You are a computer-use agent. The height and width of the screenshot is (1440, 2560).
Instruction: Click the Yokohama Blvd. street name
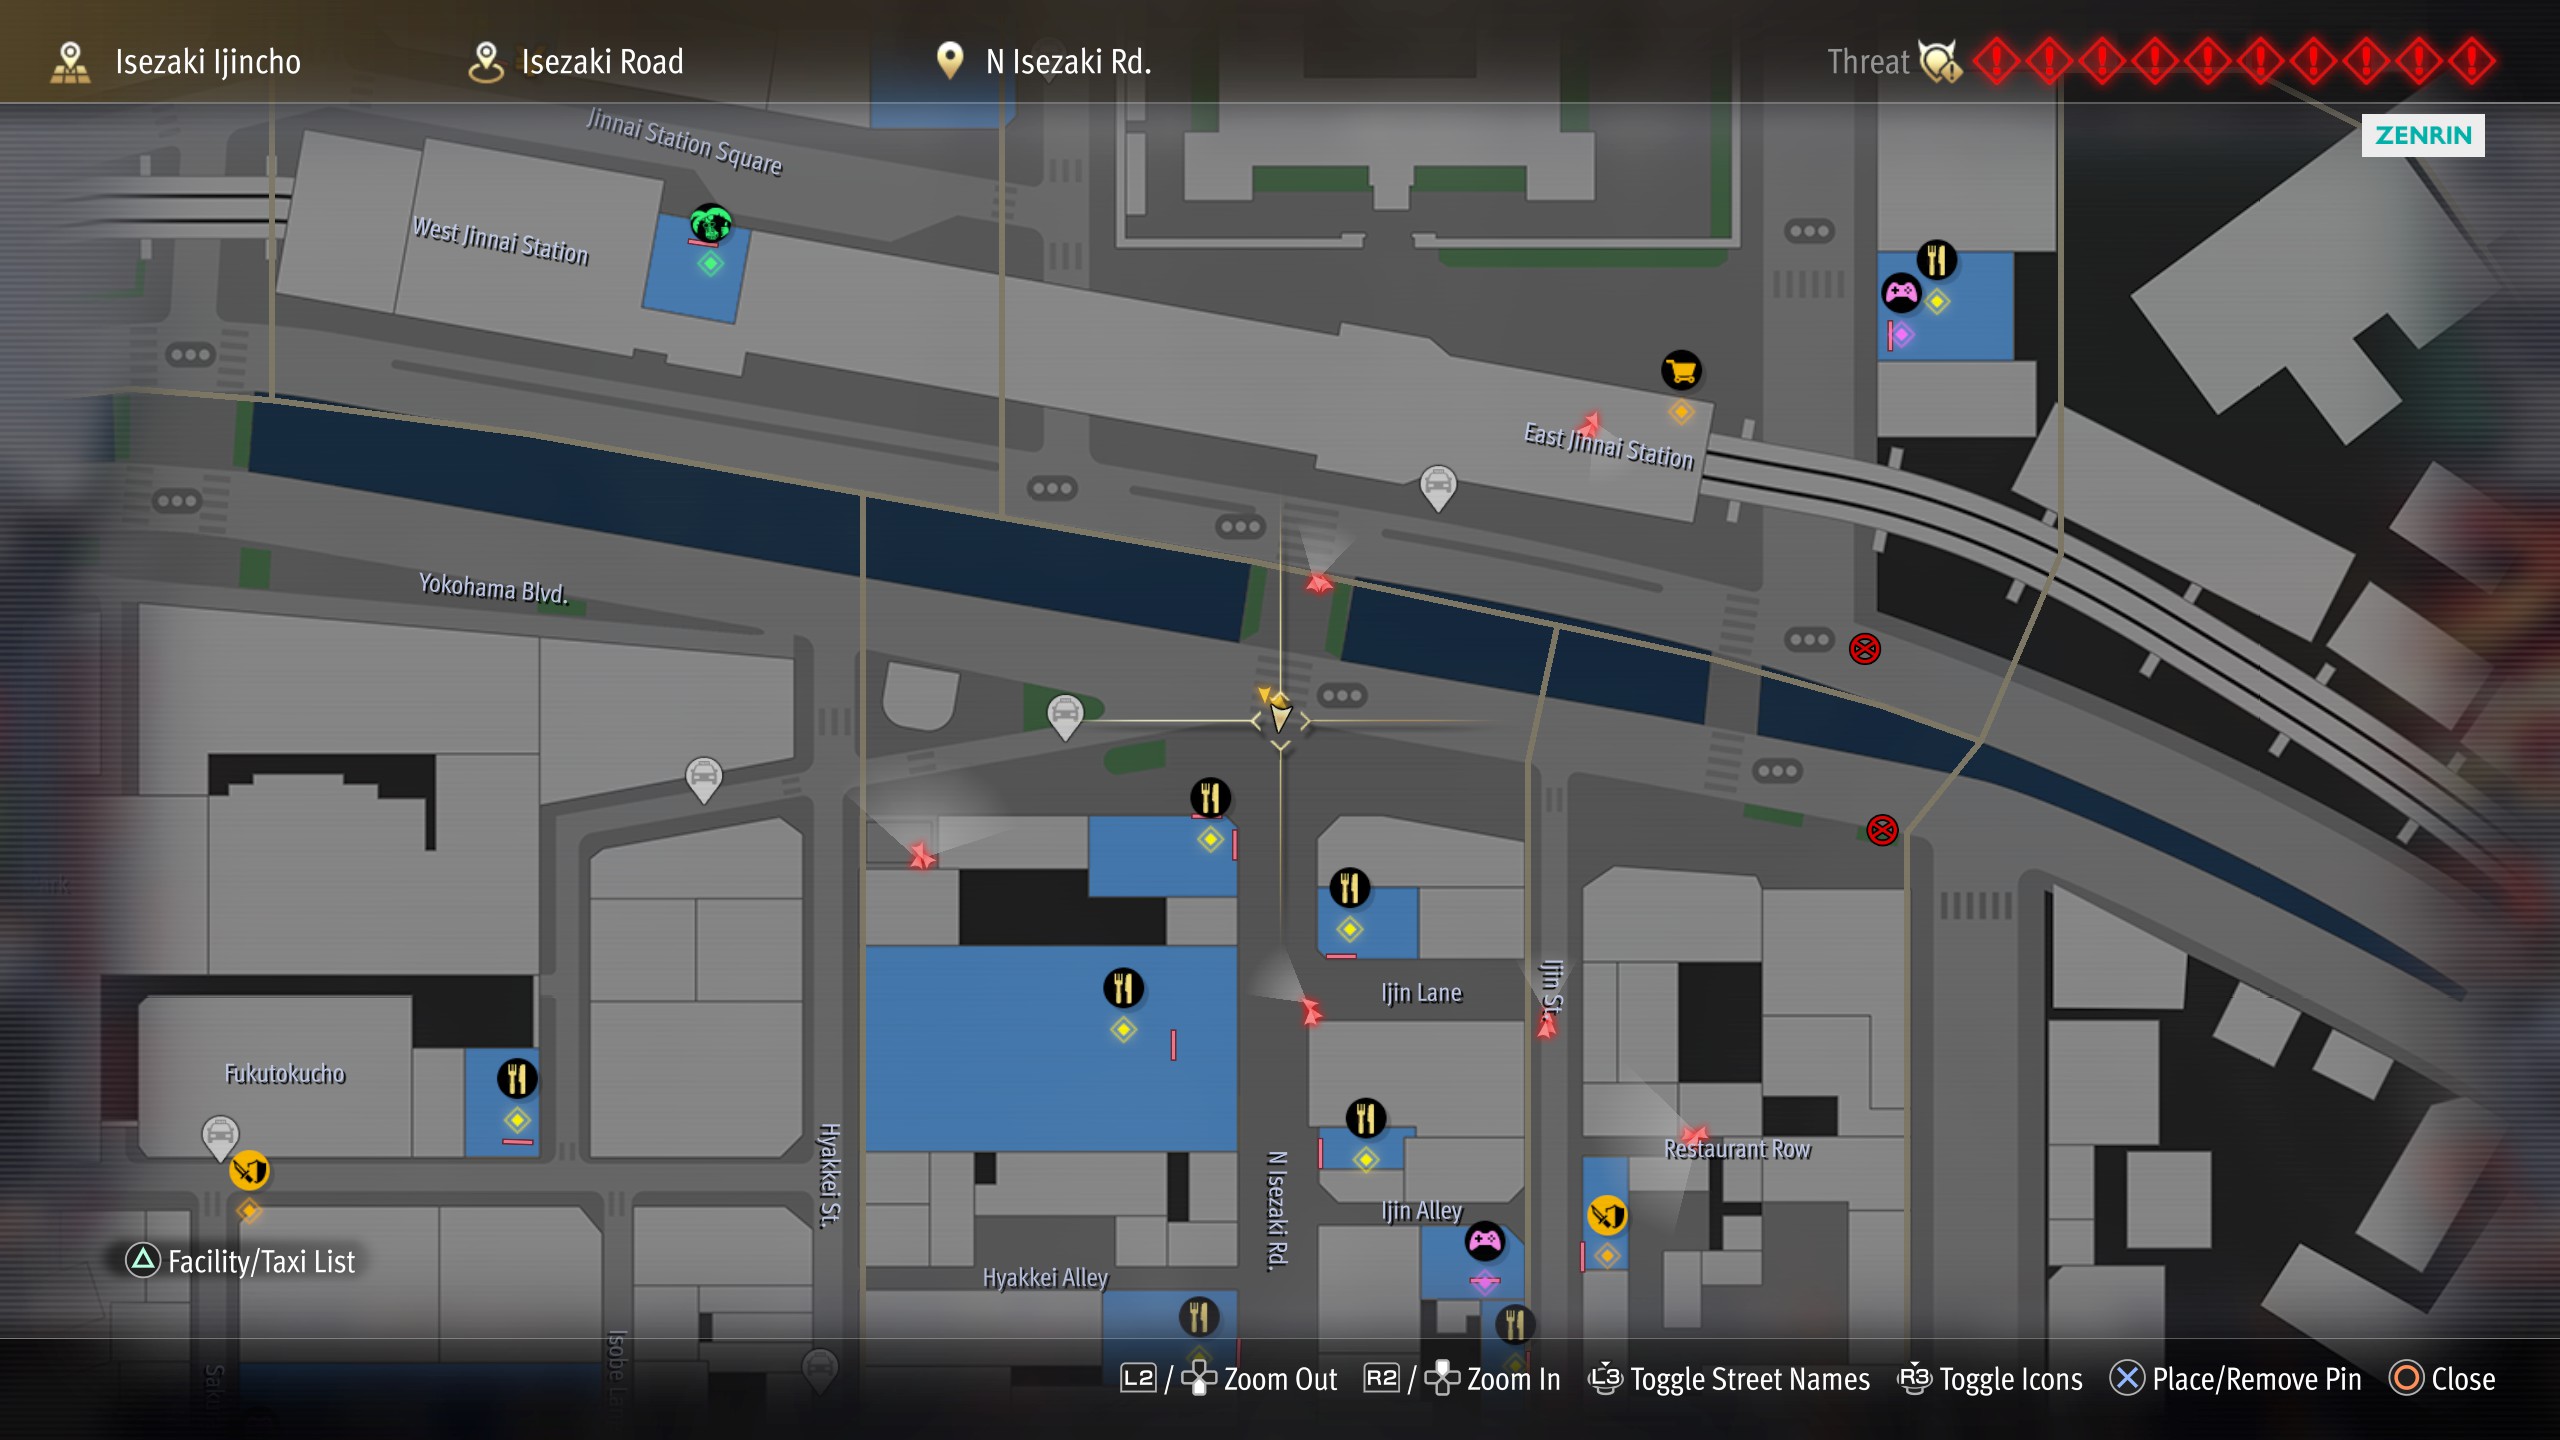(x=493, y=588)
